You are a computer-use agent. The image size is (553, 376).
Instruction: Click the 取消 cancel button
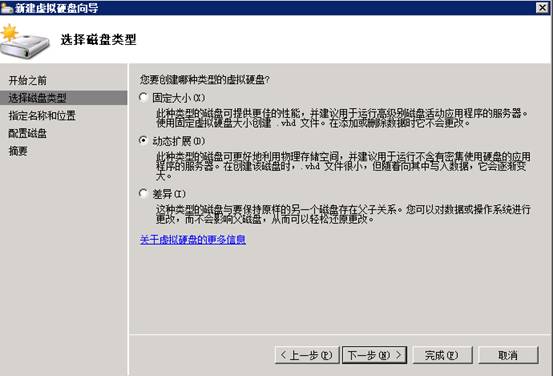point(508,355)
